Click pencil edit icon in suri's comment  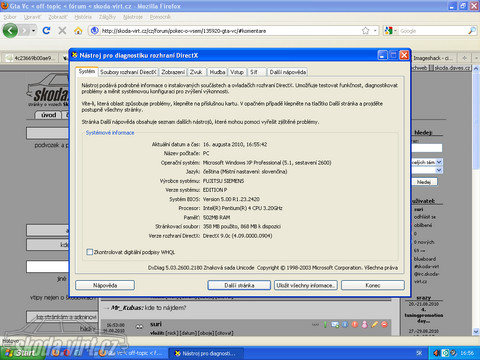click(375, 324)
